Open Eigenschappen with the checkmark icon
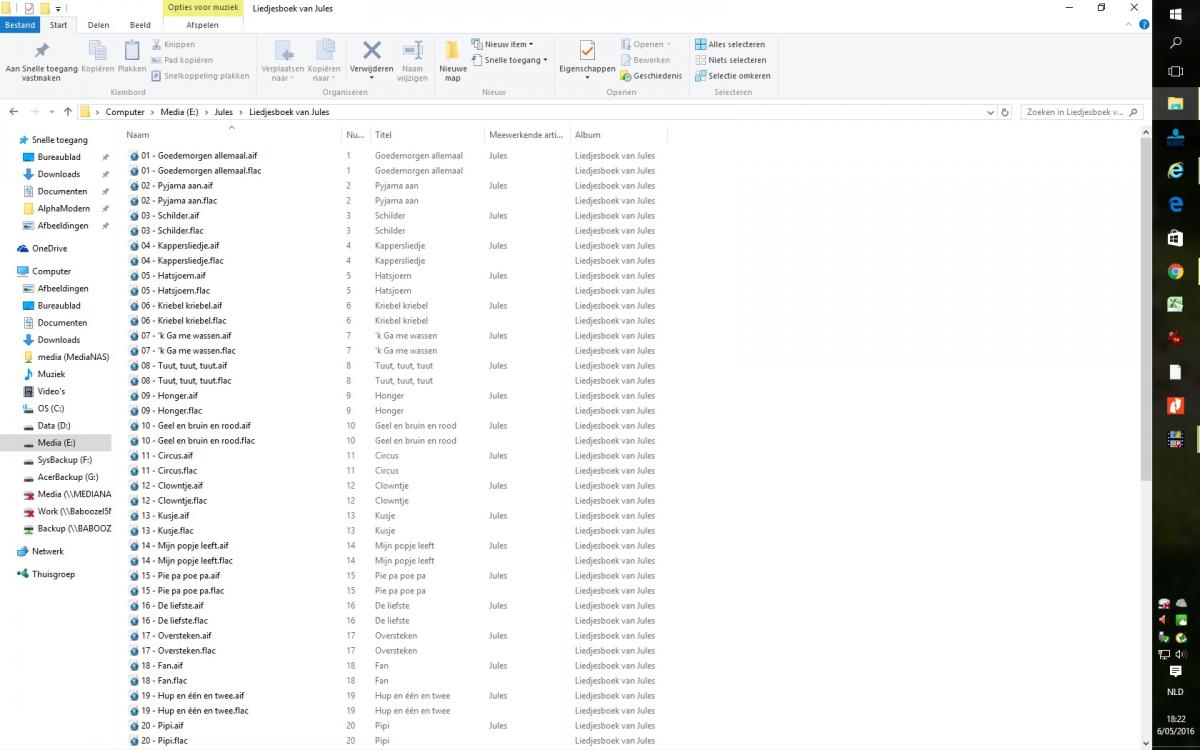This screenshot has height=750, width=1200. 587,51
